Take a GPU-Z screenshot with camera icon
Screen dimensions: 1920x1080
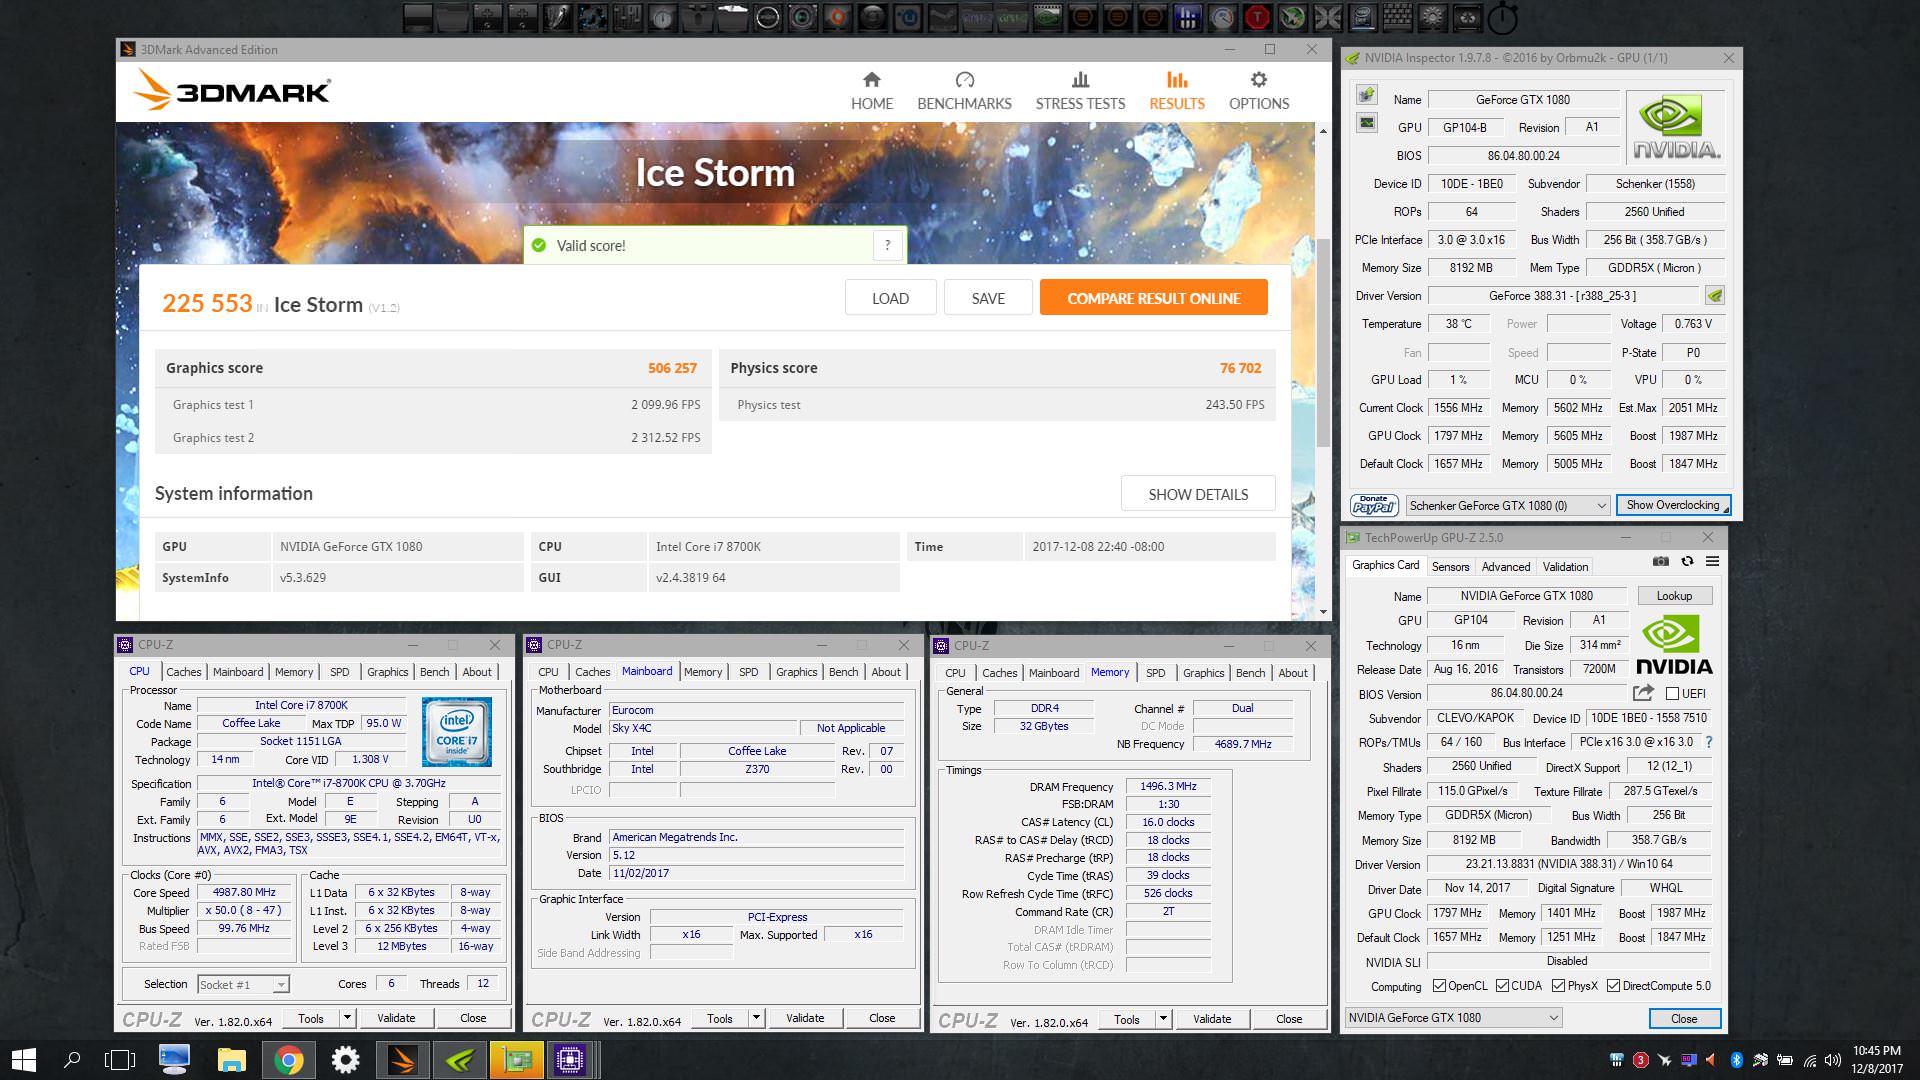click(1661, 562)
